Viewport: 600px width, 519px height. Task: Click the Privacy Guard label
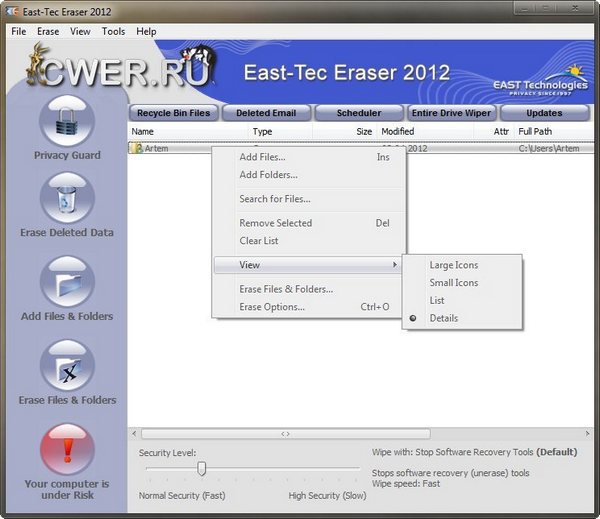67,155
